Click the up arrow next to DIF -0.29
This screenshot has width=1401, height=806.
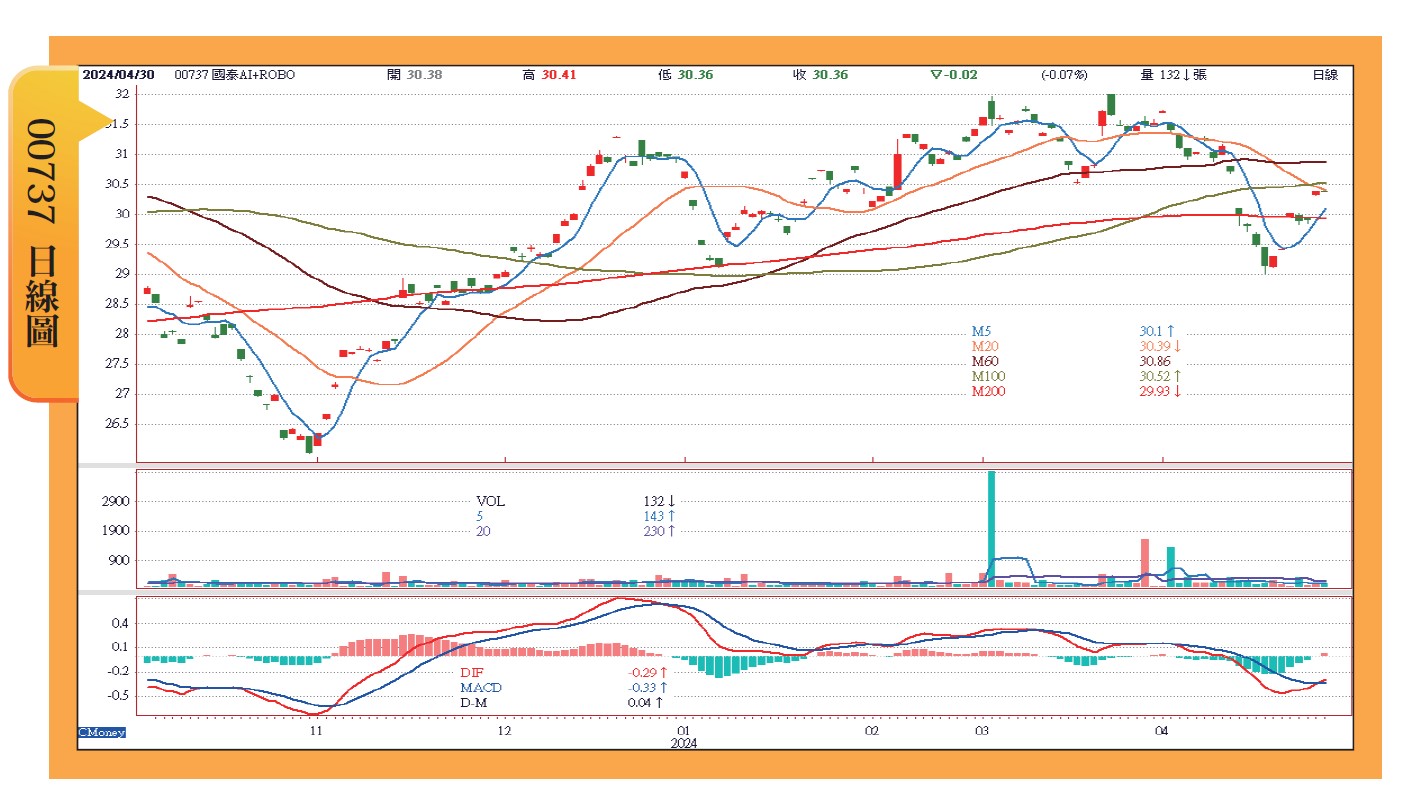tap(661, 673)
